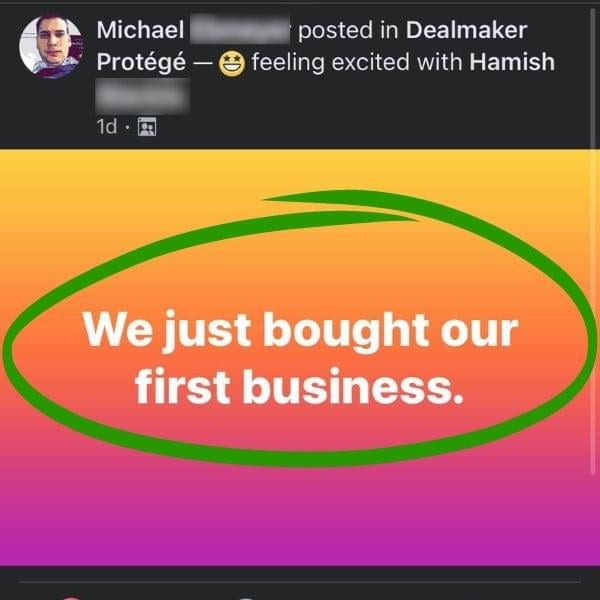Open the poster's name link 'Michael'
The width and height of the screenshot is (600, 600).
click(x=140, y=30)
